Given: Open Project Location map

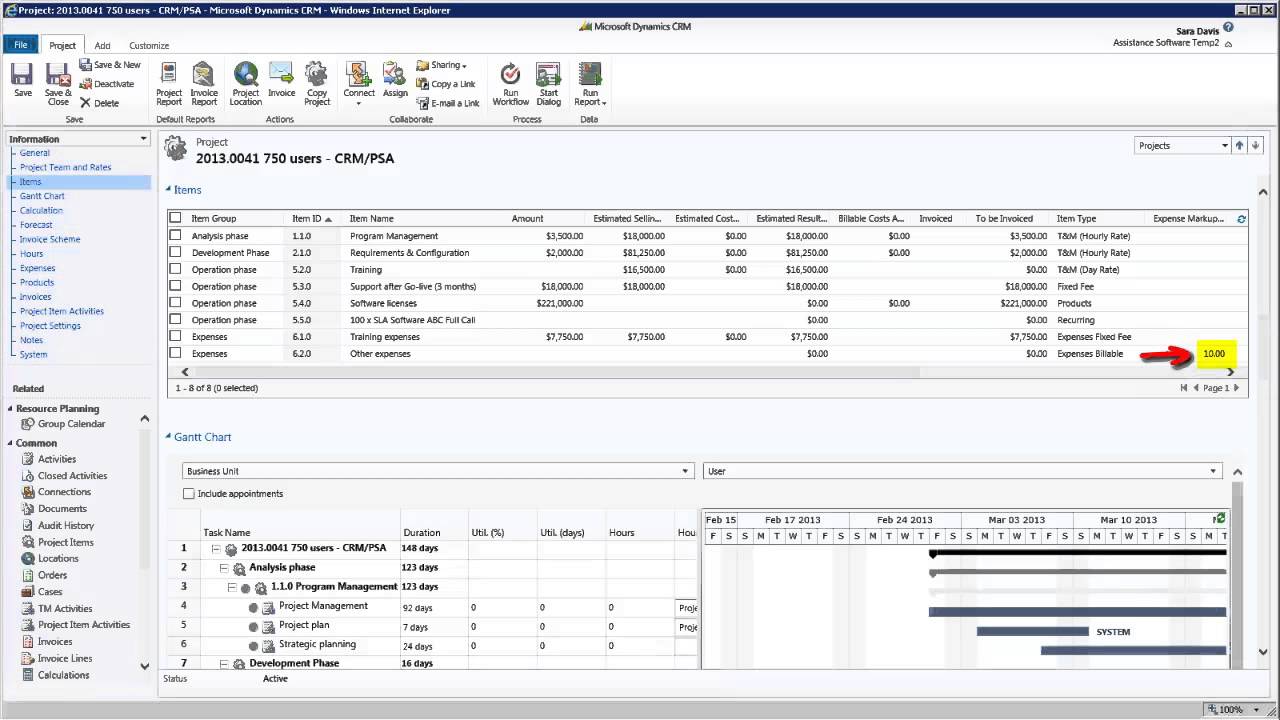Looking at the screenshot, I should [x=246, y=84].
